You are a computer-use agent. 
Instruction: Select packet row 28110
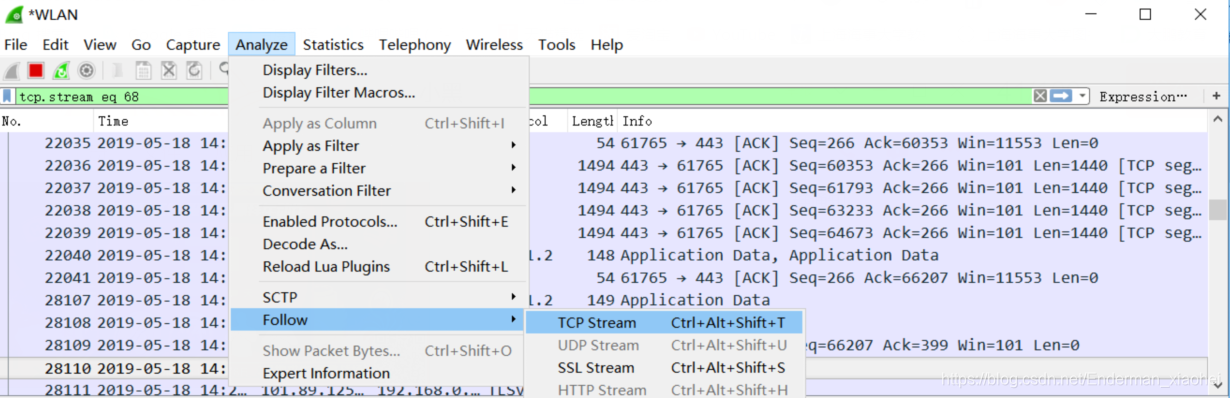[603, 368]
